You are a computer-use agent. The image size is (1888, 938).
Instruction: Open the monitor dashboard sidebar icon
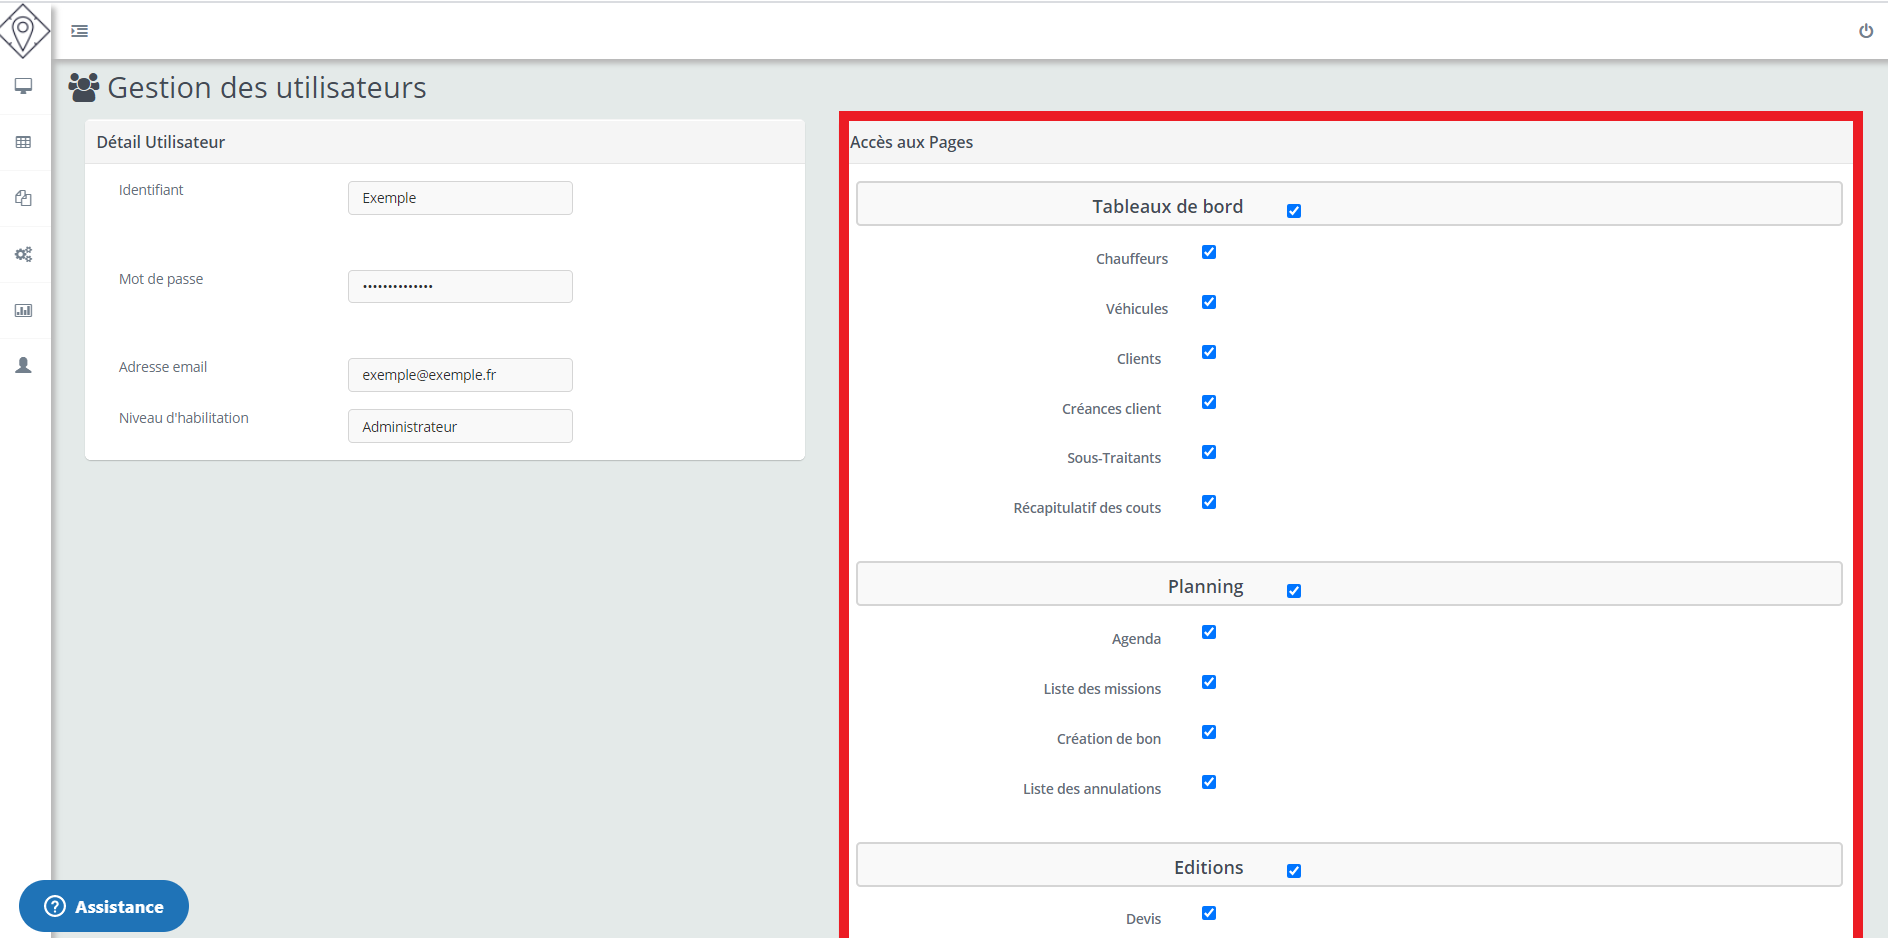(24, 86)
